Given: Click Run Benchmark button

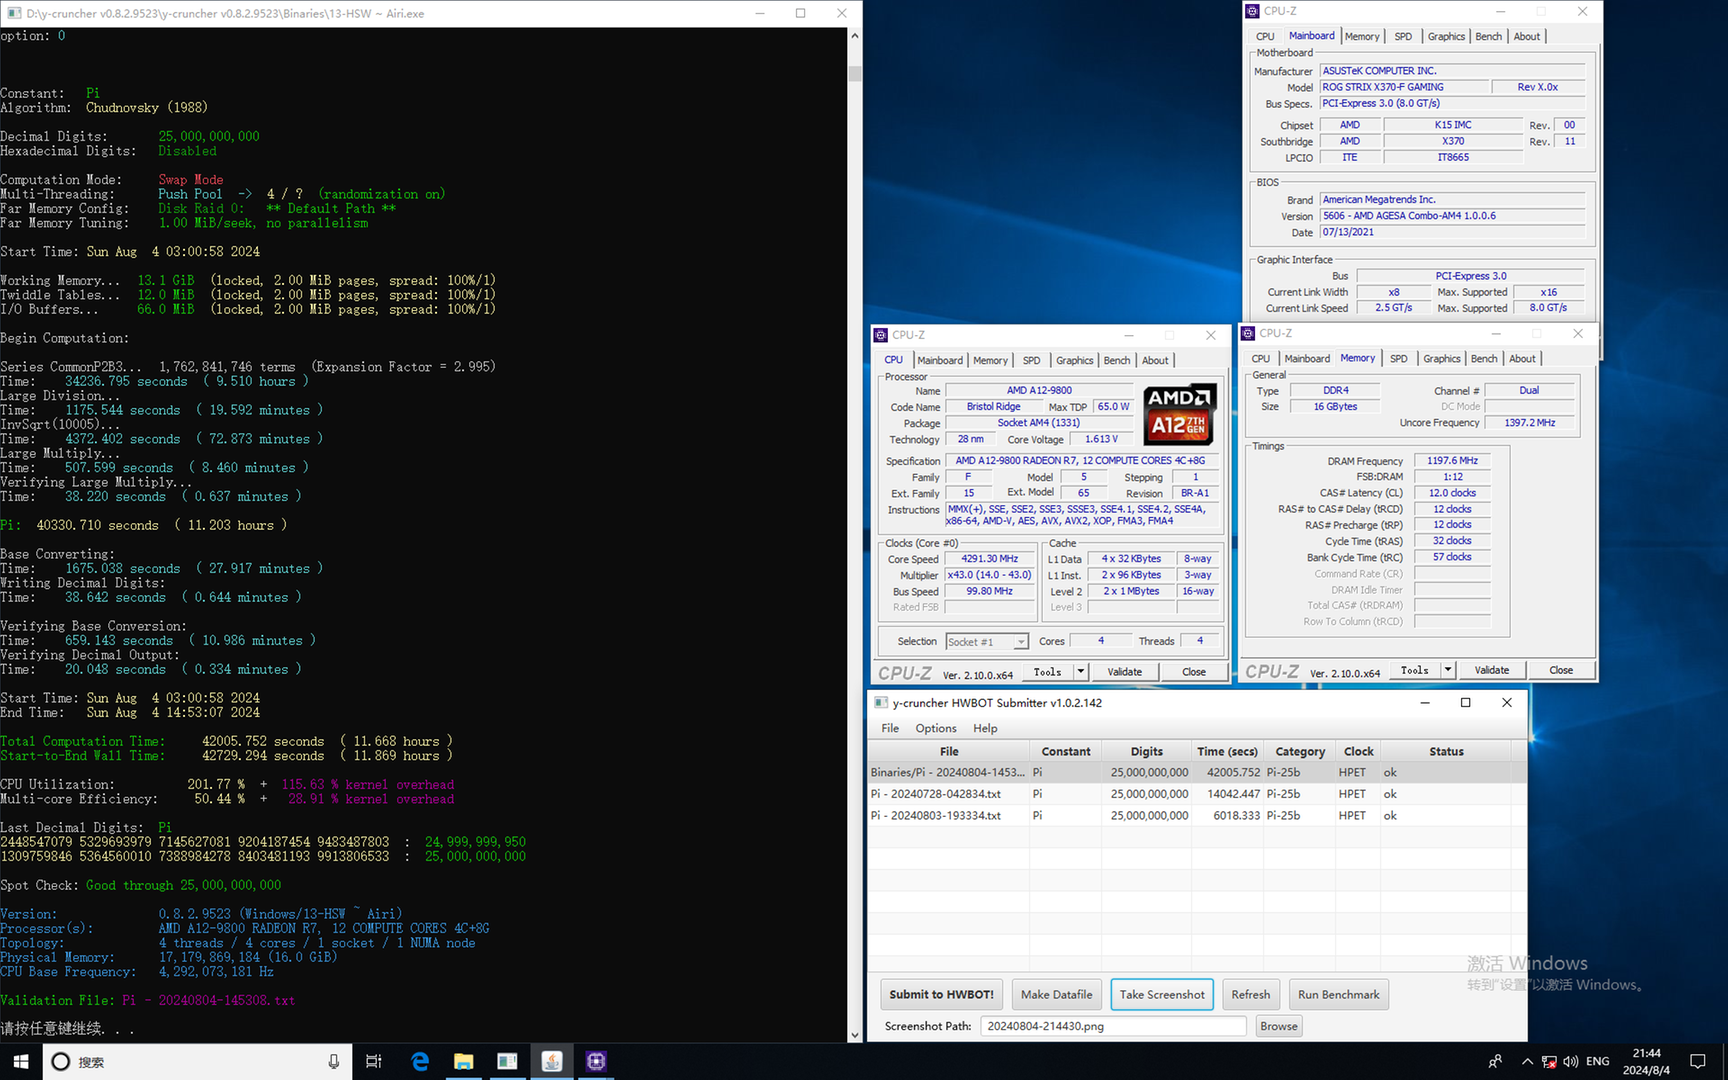Looking at the screenshot, I should tap(1338, 994).
